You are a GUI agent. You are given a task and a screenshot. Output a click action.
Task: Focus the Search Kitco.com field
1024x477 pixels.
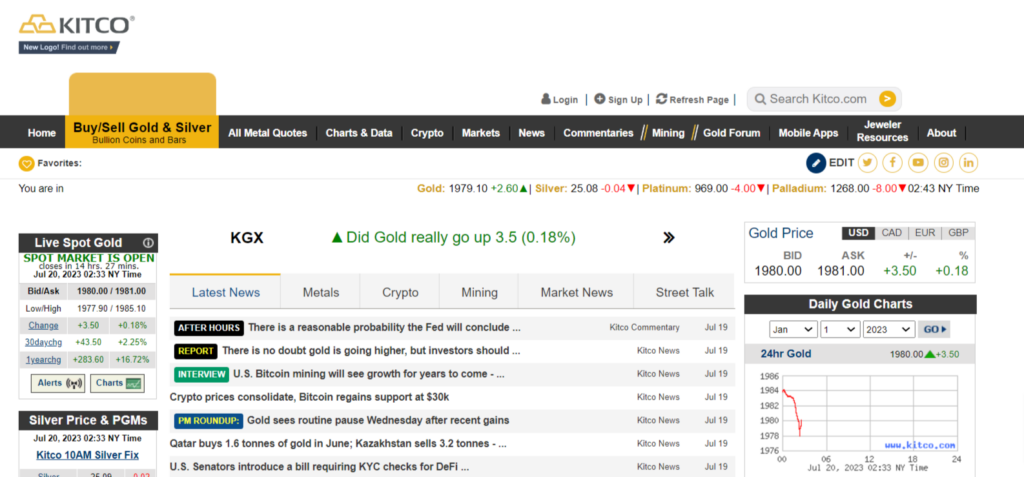[818, 99]
